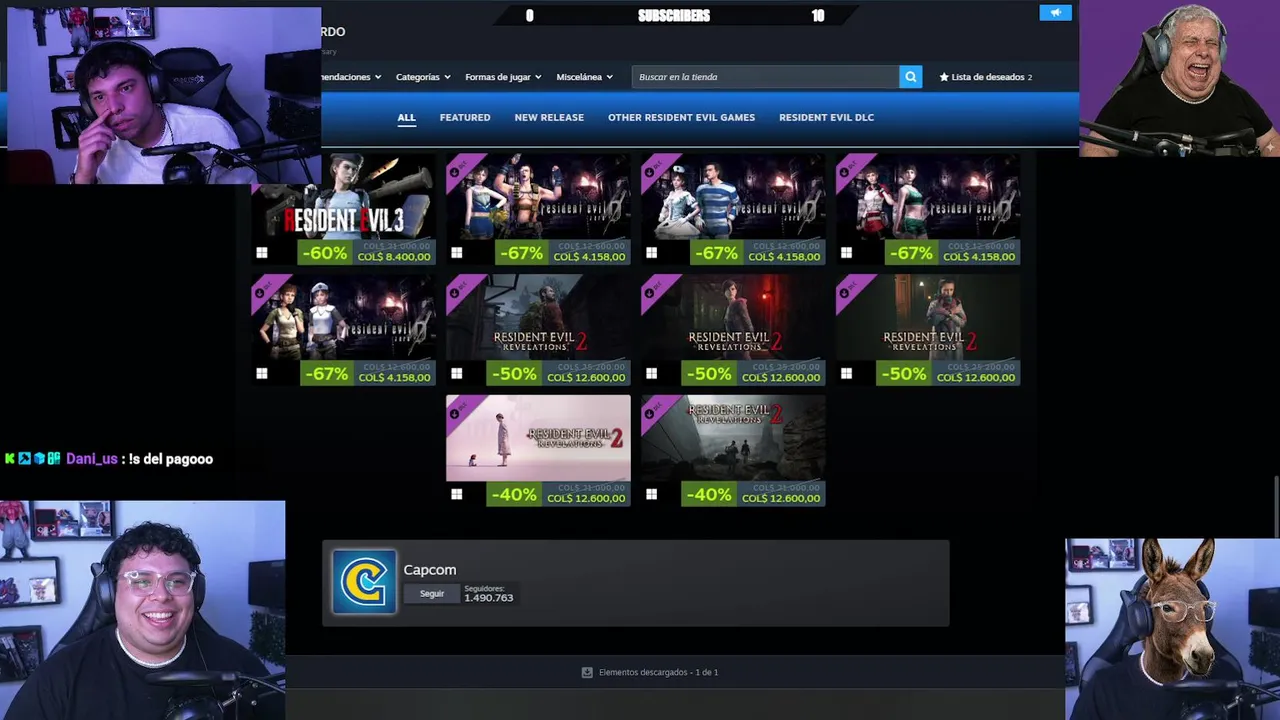Screen dimensions: 1280x720
Task: Open the RESIDENT EVIL DLC tab
Action: (826, 117)
